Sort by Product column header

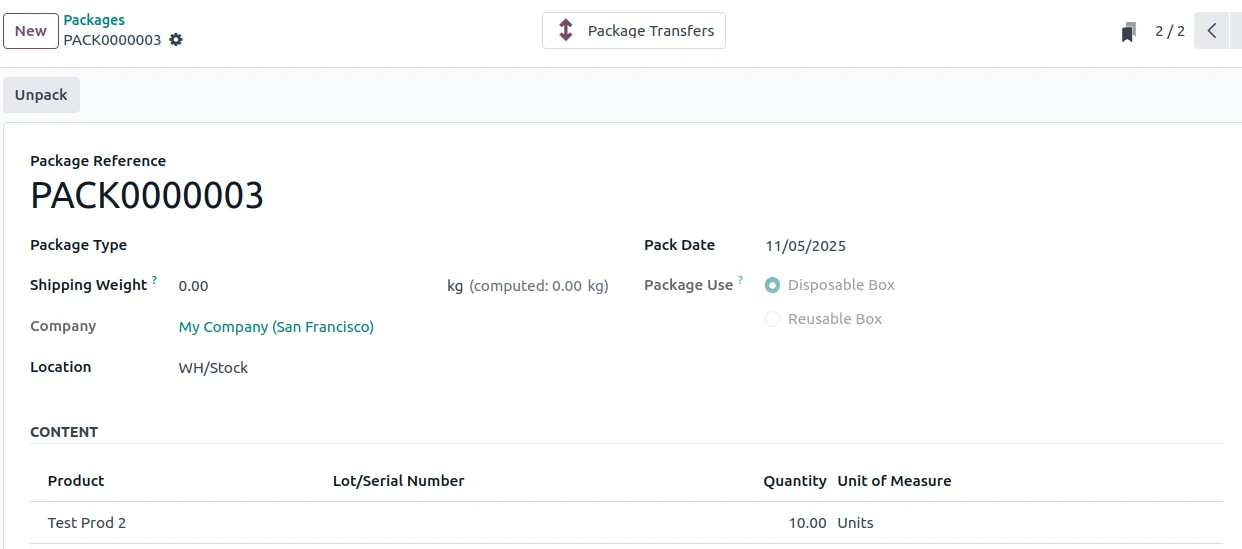[76, 481]
